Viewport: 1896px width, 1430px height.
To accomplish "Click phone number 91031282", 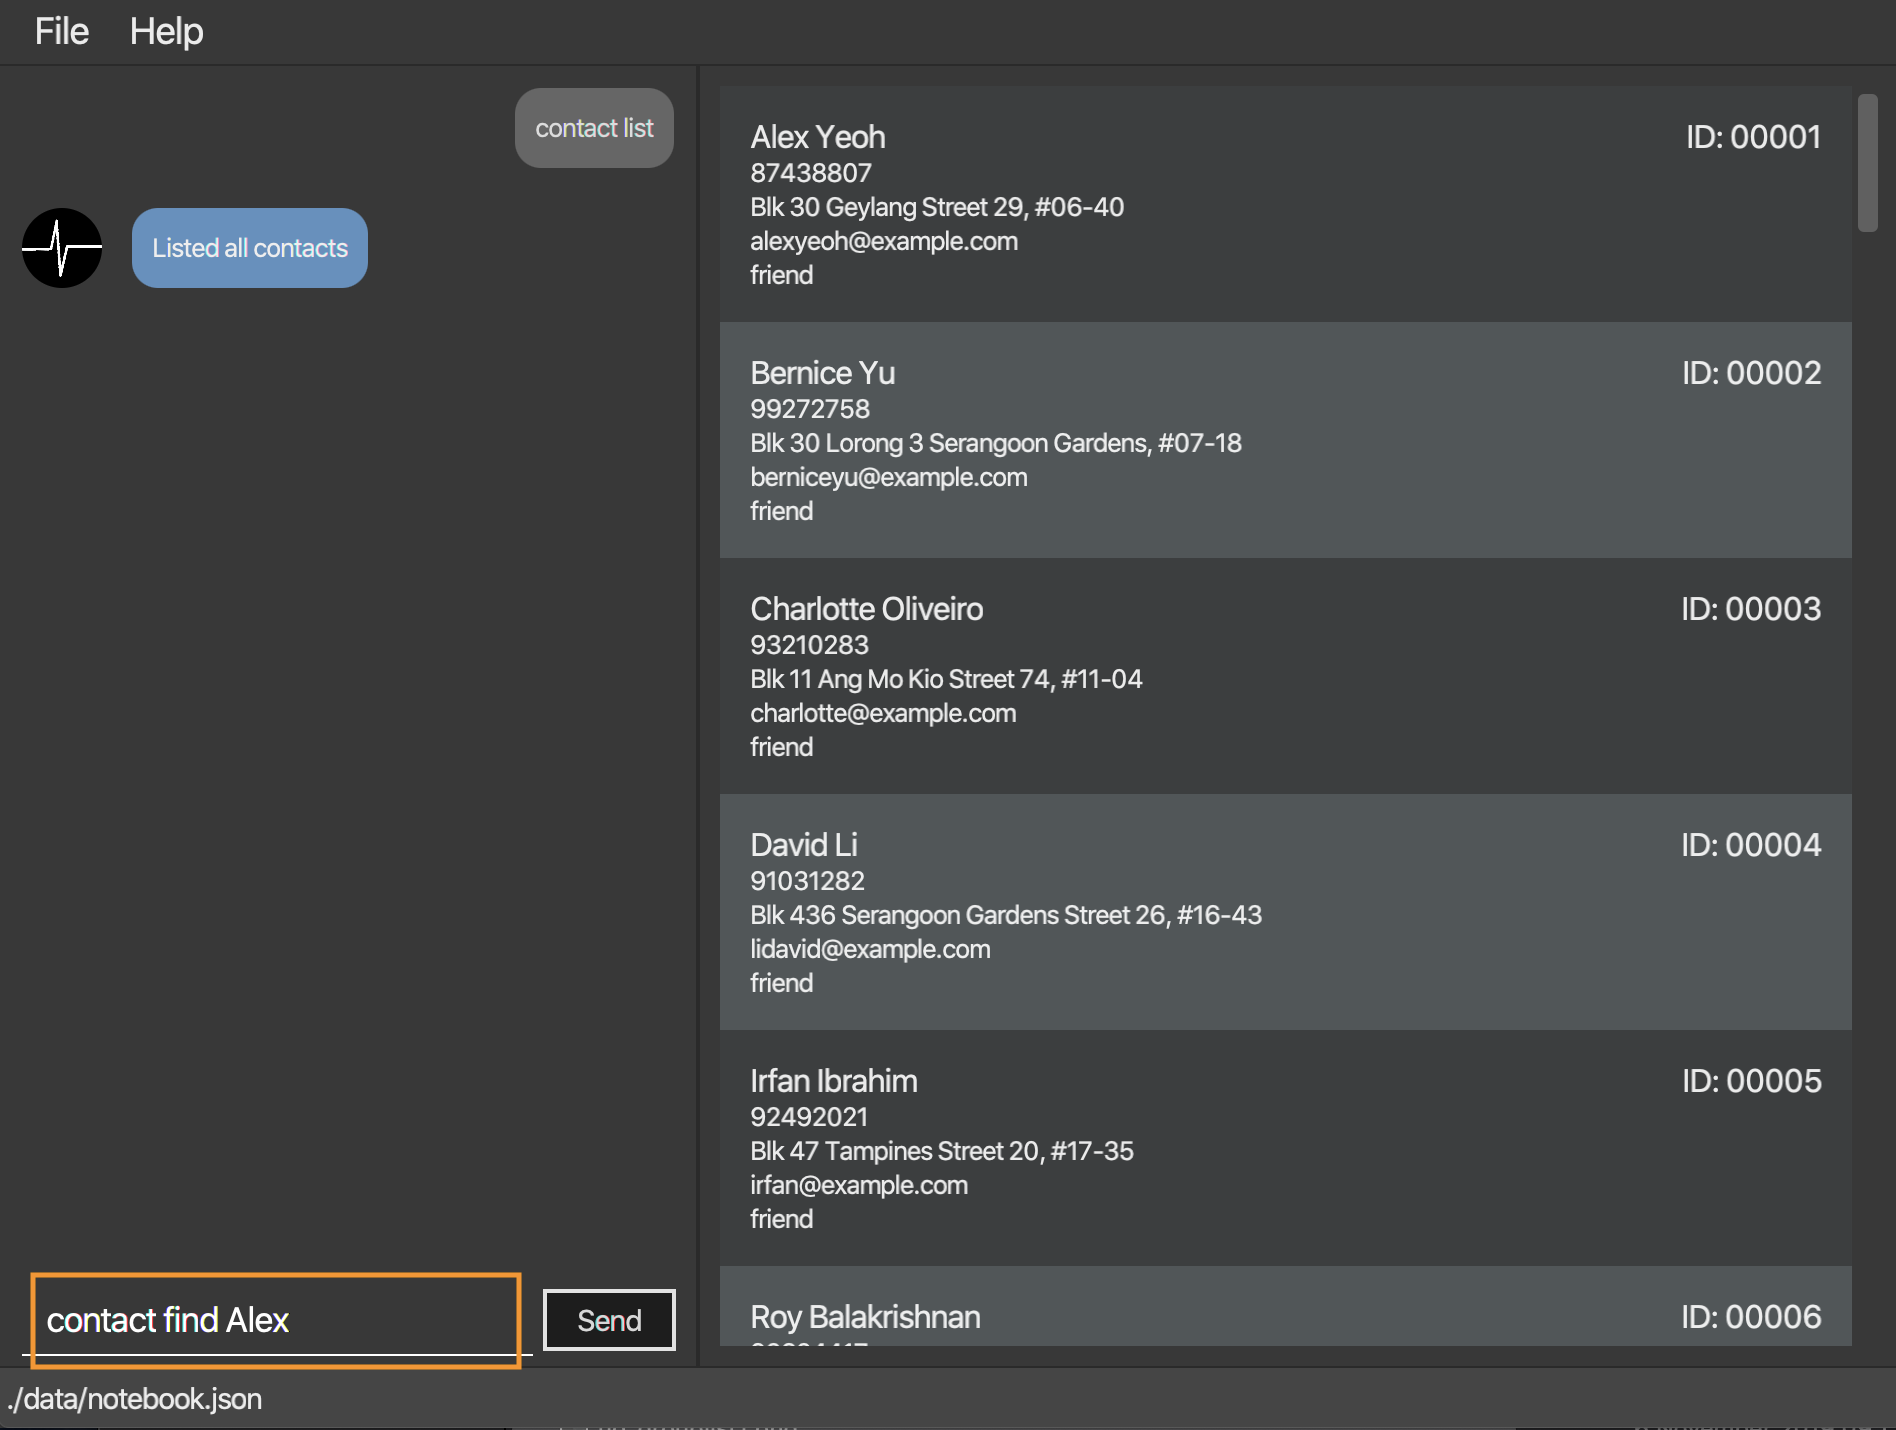I will click(808, 881).
